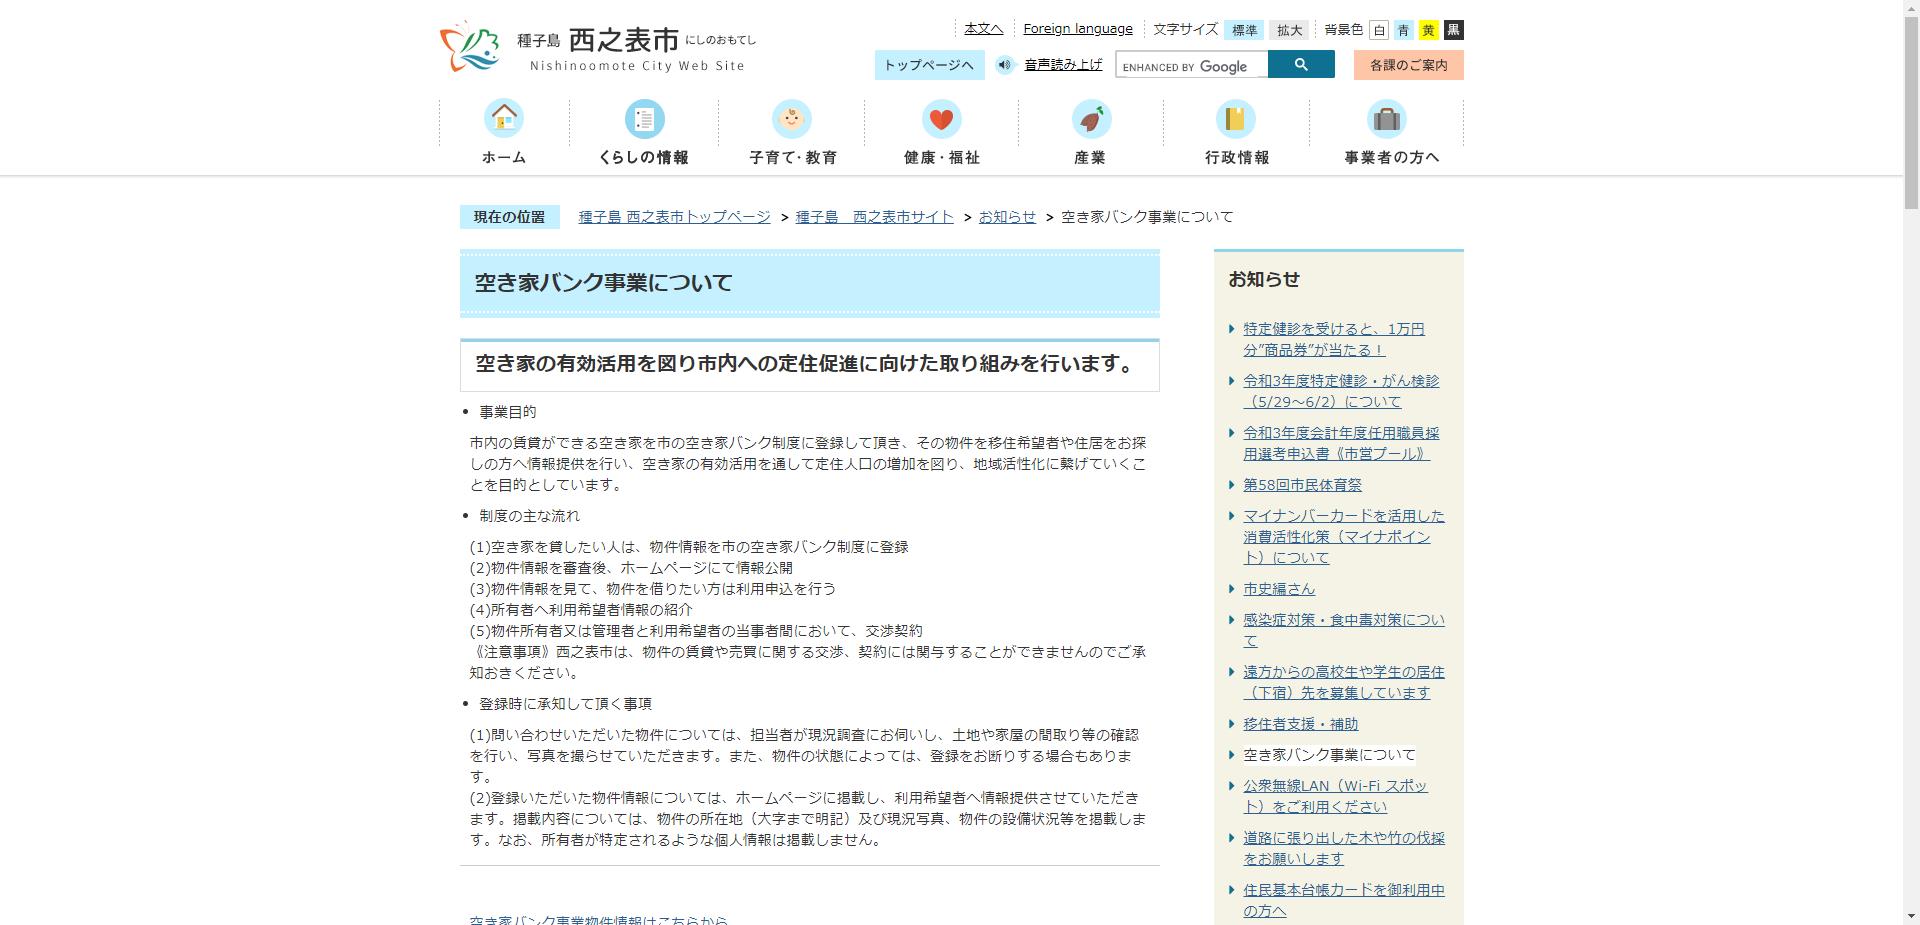Click the 各課のご案内 button
1920x925 pixels.
coord(1408,64)
